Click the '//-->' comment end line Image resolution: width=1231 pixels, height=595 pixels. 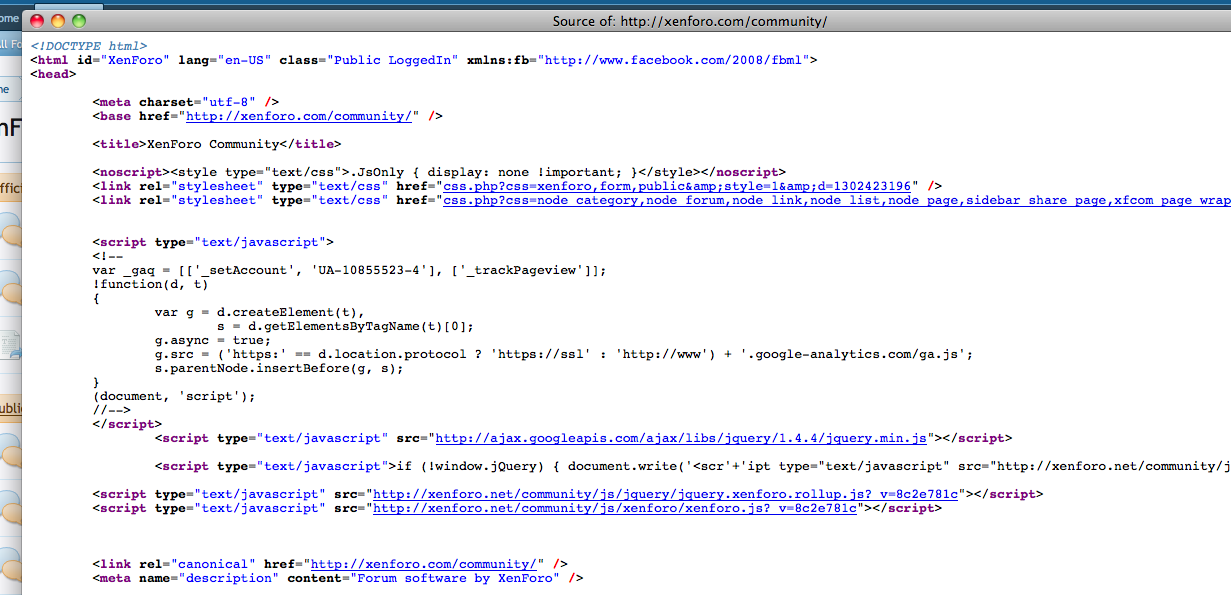point(111,410)
